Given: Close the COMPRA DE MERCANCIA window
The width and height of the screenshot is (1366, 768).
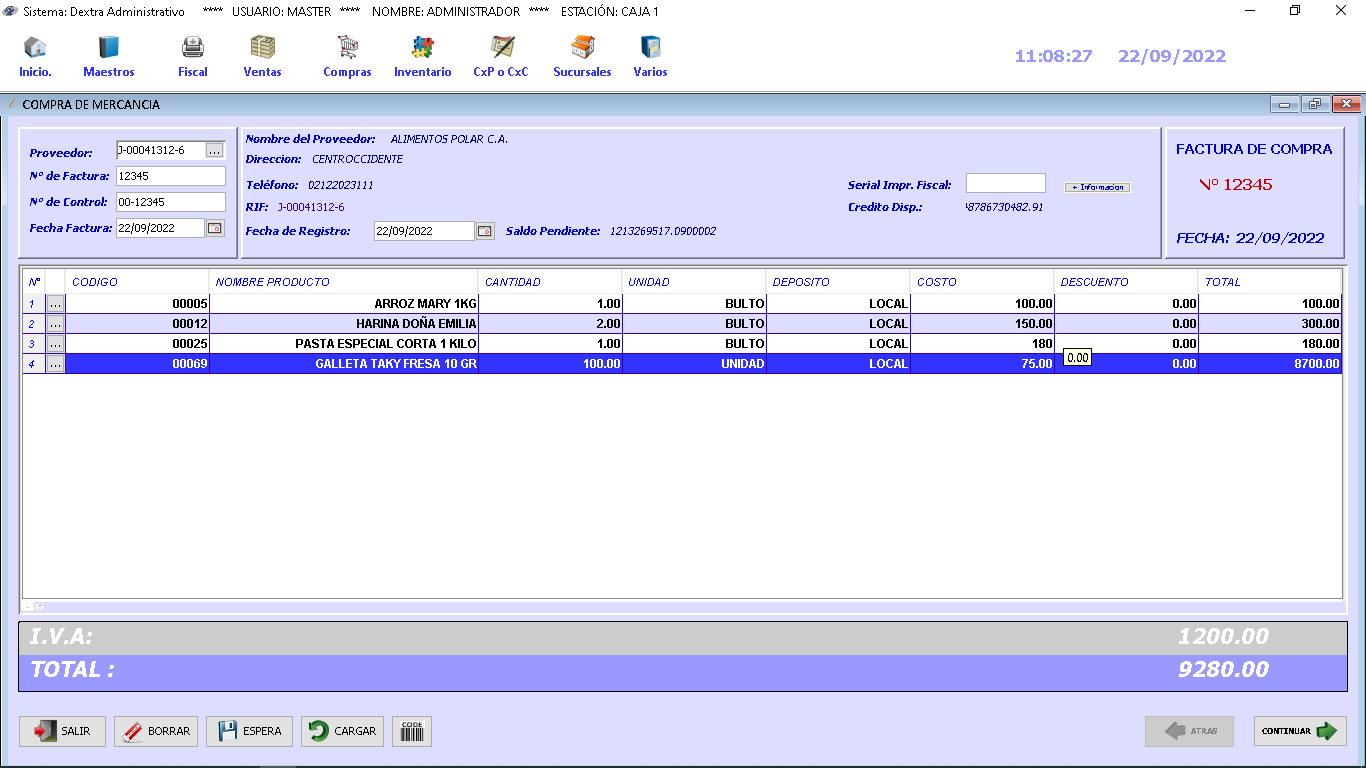Looking at the screenshot, I should (x=1347, y=104).
